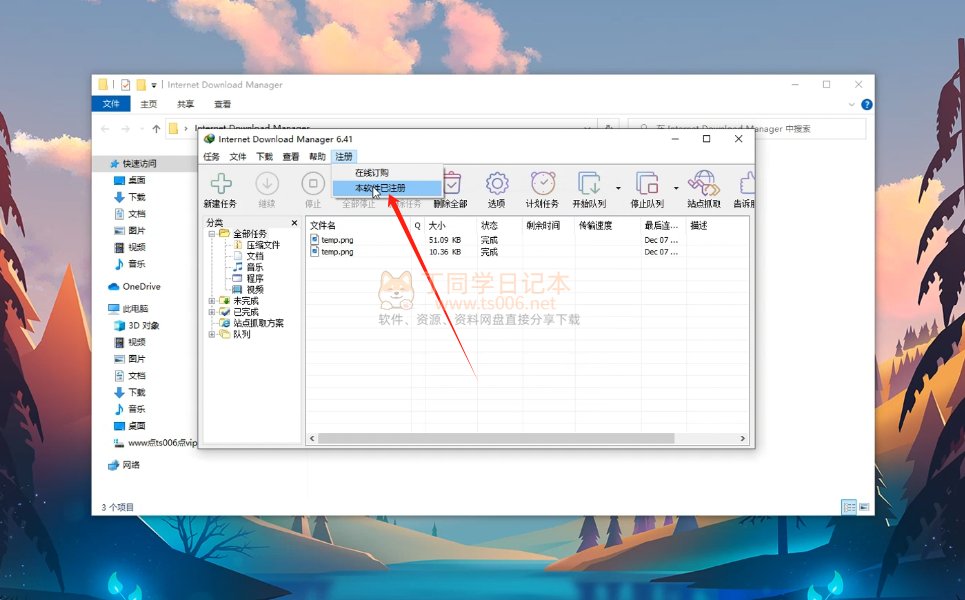Choose 在线订购 from the 注册 menu
This screenshot has height=600, width=965.
pyautogui.click(x=387, y=173)
